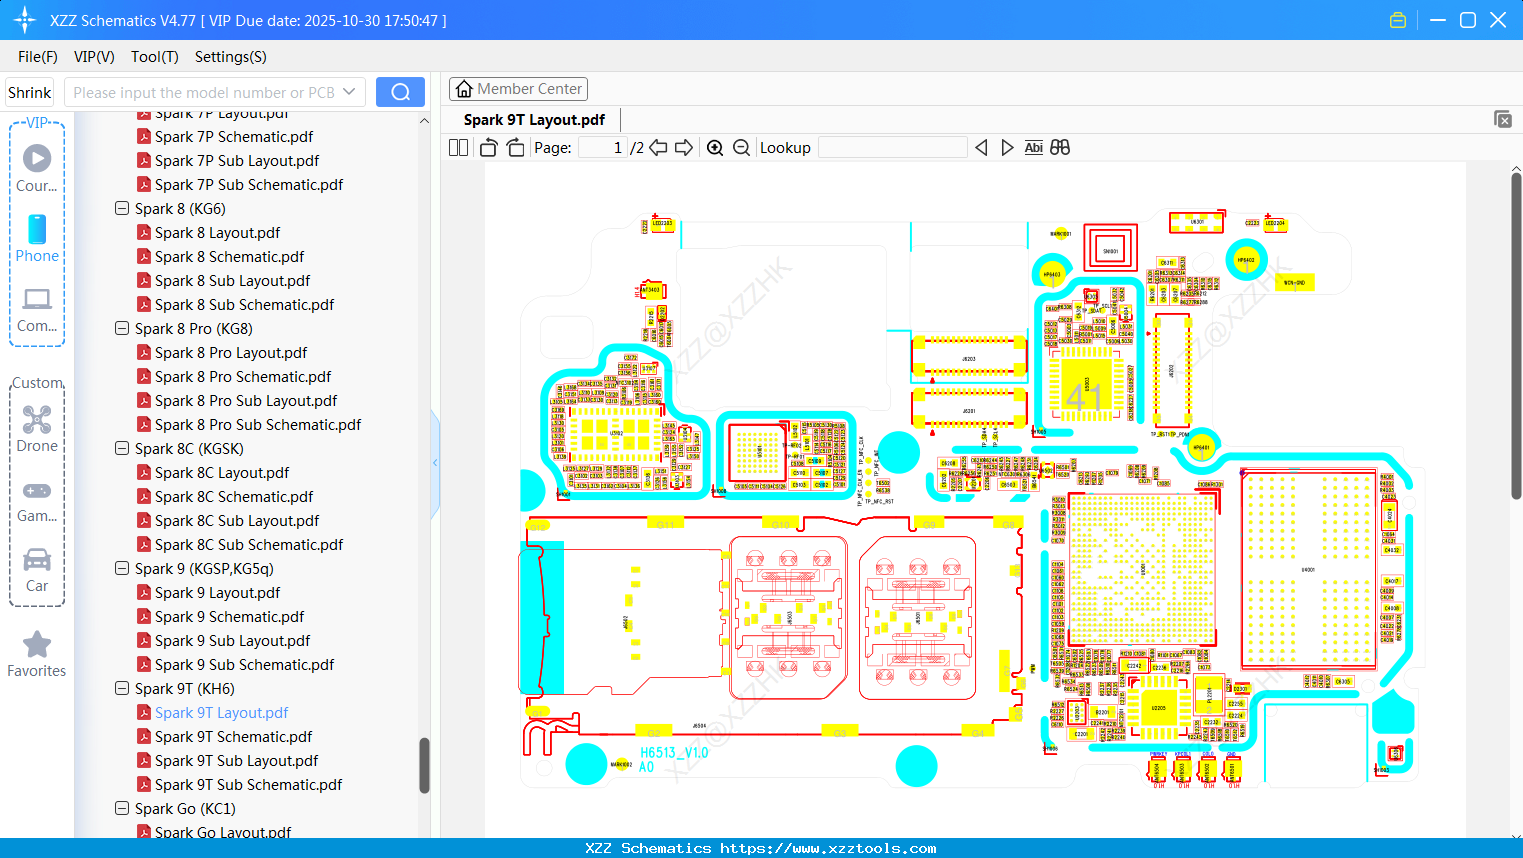Run a model search with the magnifier button
The image size is (1523, 858).
[400, 91]
